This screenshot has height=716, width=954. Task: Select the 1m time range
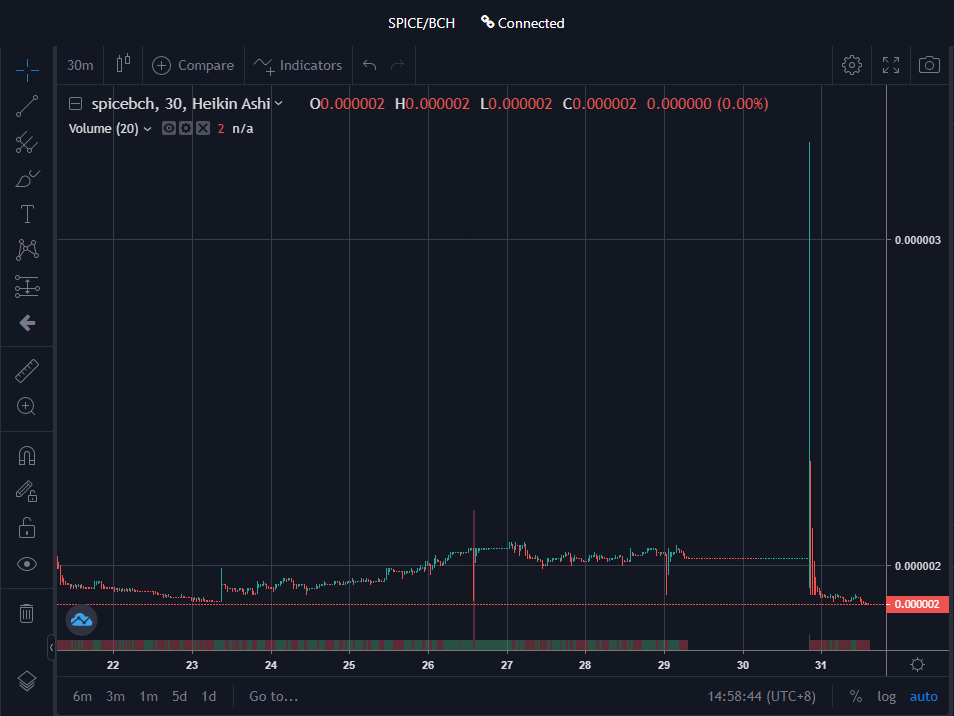coord(148,696)
